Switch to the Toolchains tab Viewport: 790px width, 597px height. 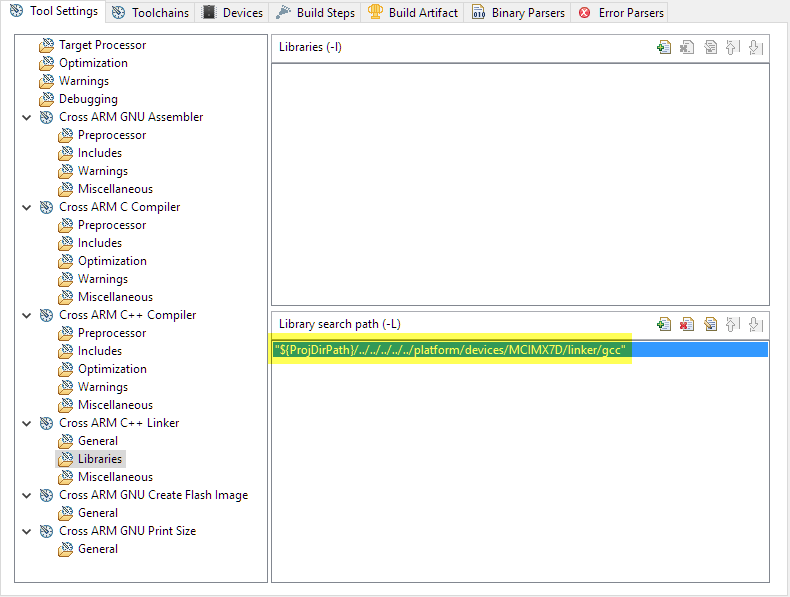coord(150,13)
